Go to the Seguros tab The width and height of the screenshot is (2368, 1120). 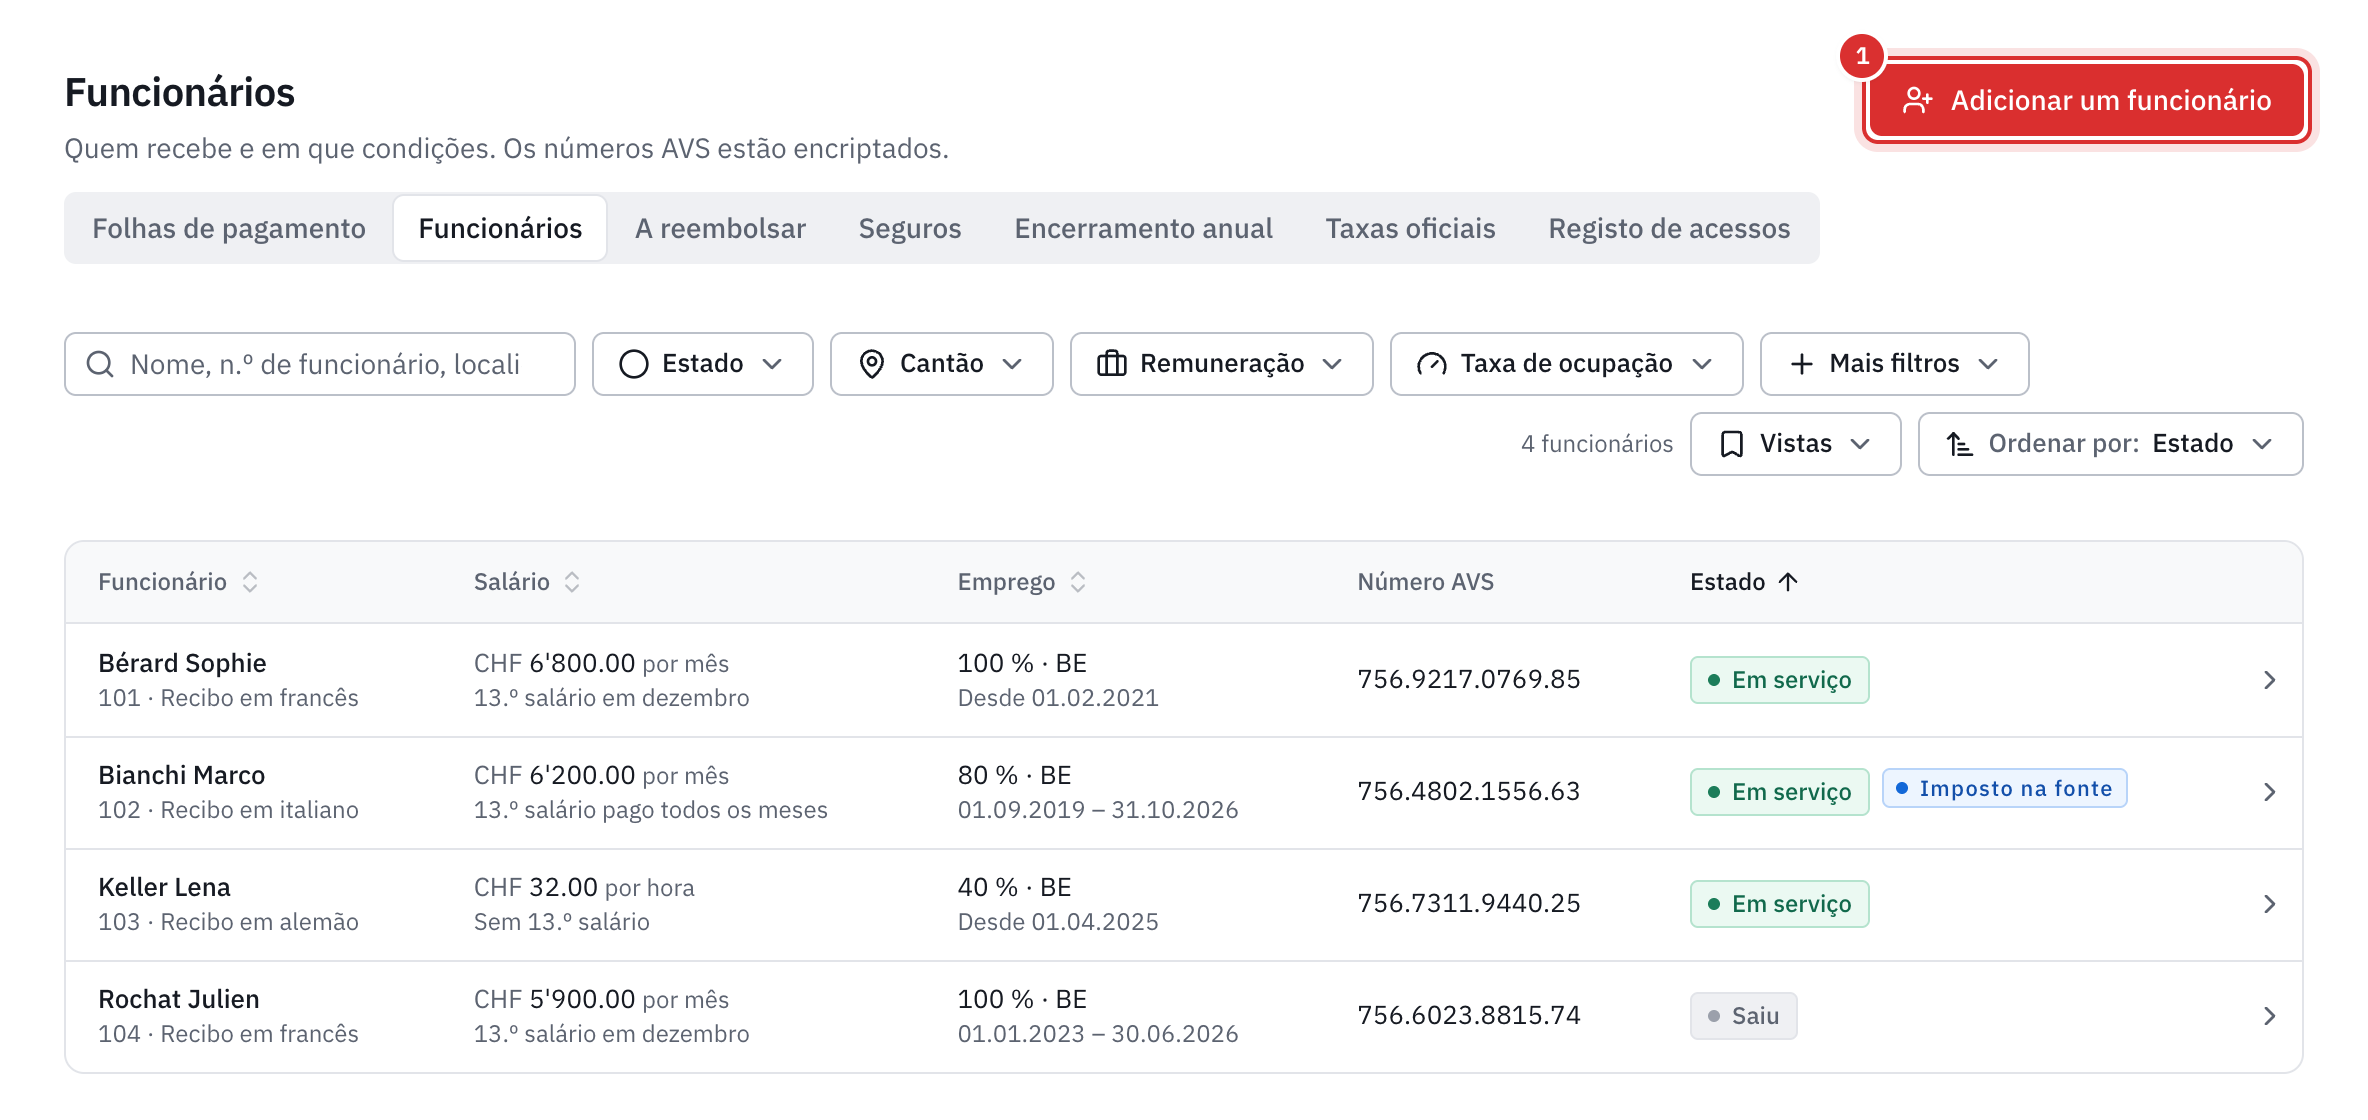[910, 228]
